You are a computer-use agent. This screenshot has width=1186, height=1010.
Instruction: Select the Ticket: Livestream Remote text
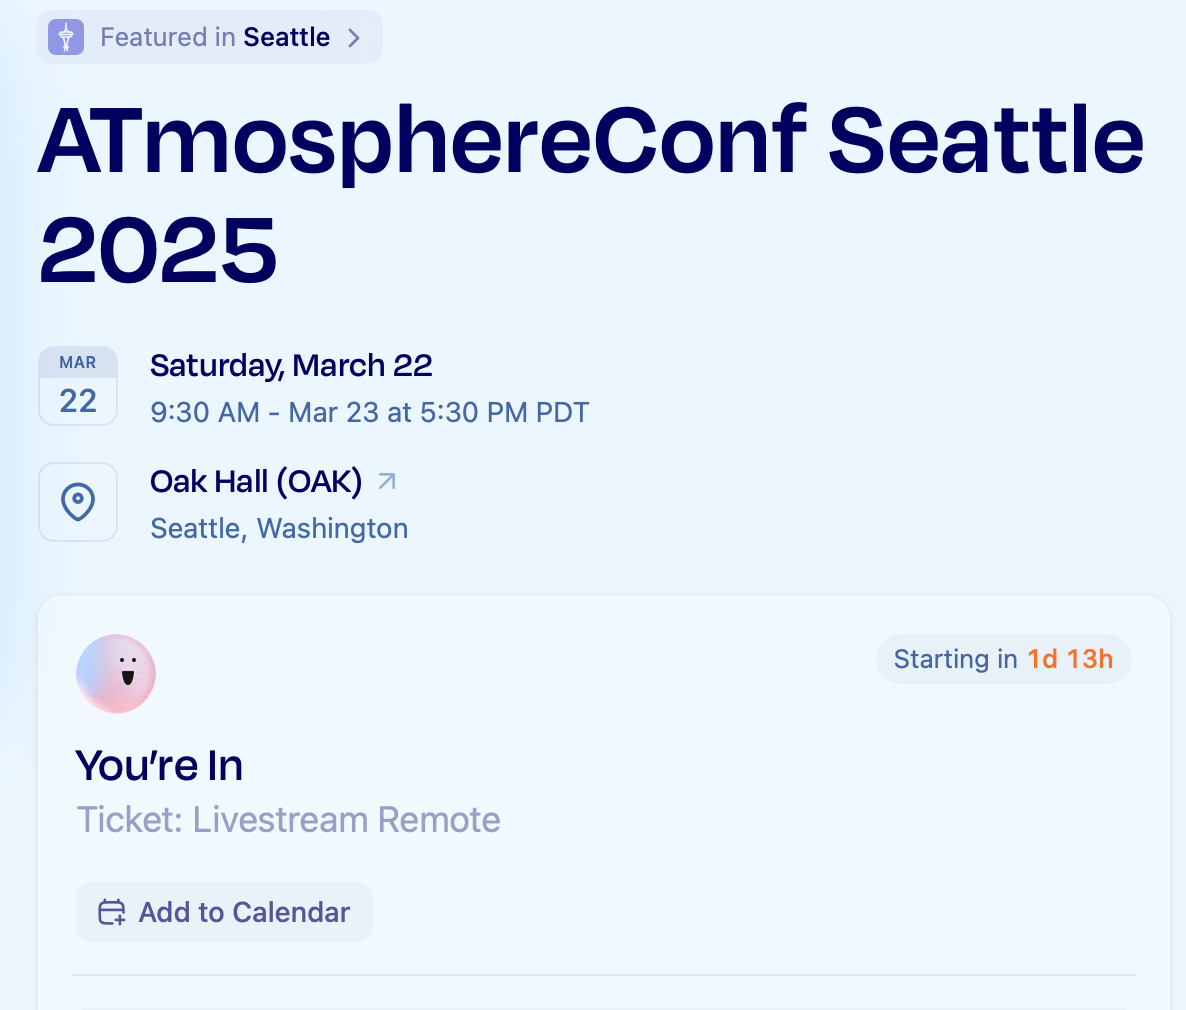coord(288,821)
